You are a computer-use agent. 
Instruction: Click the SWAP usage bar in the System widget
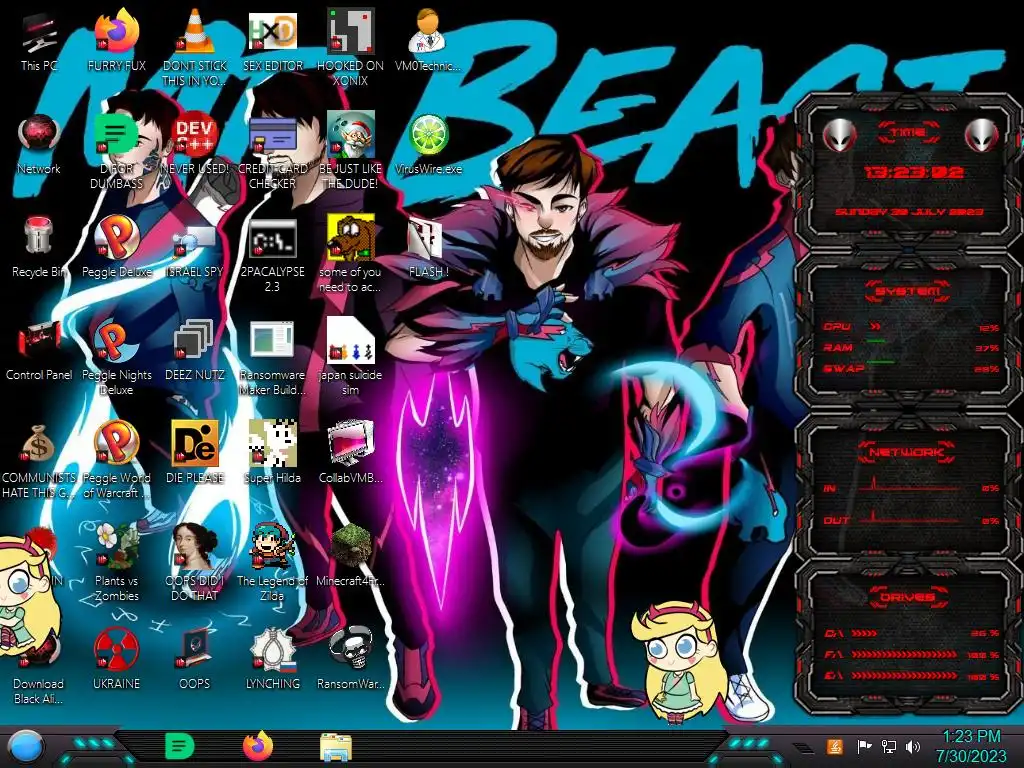click(x=880, y=362)
